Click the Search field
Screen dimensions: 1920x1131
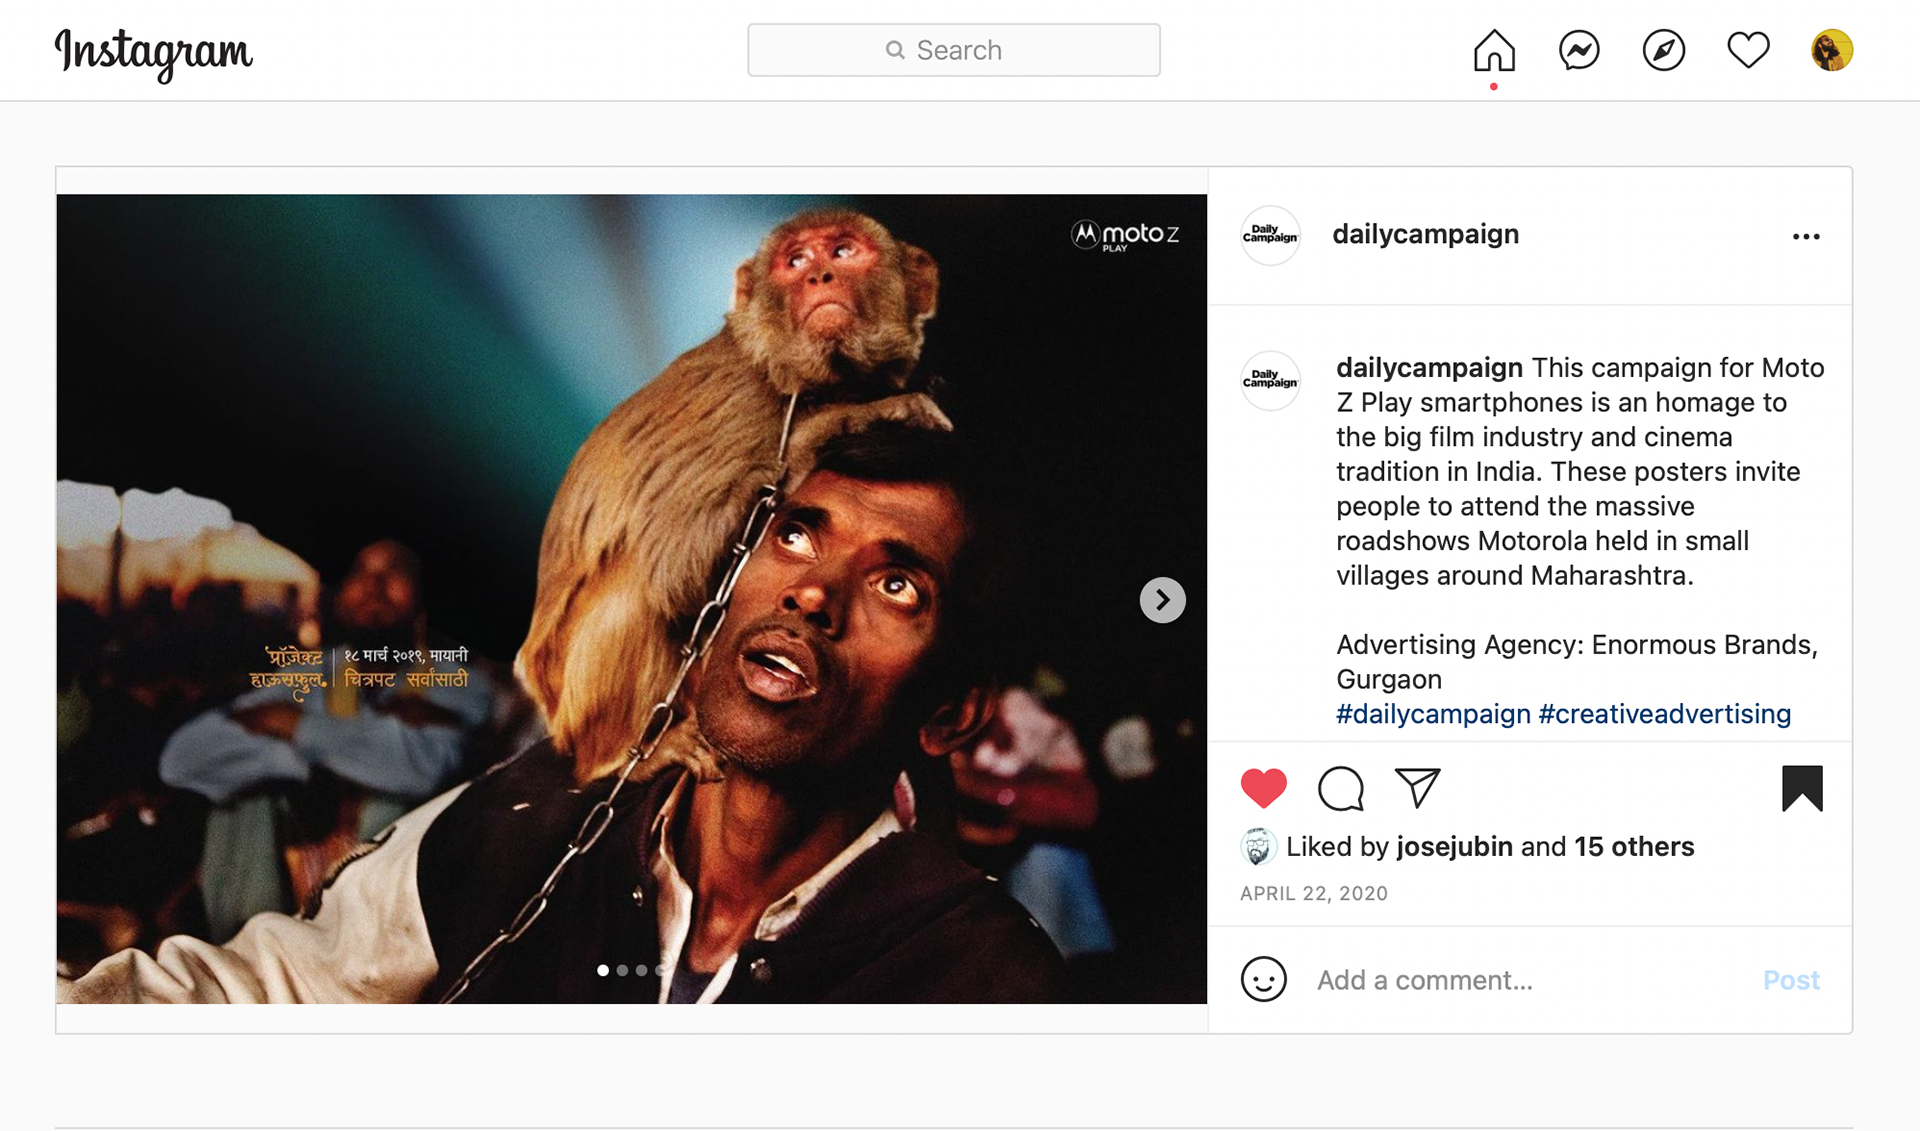[x=954, y=50]
